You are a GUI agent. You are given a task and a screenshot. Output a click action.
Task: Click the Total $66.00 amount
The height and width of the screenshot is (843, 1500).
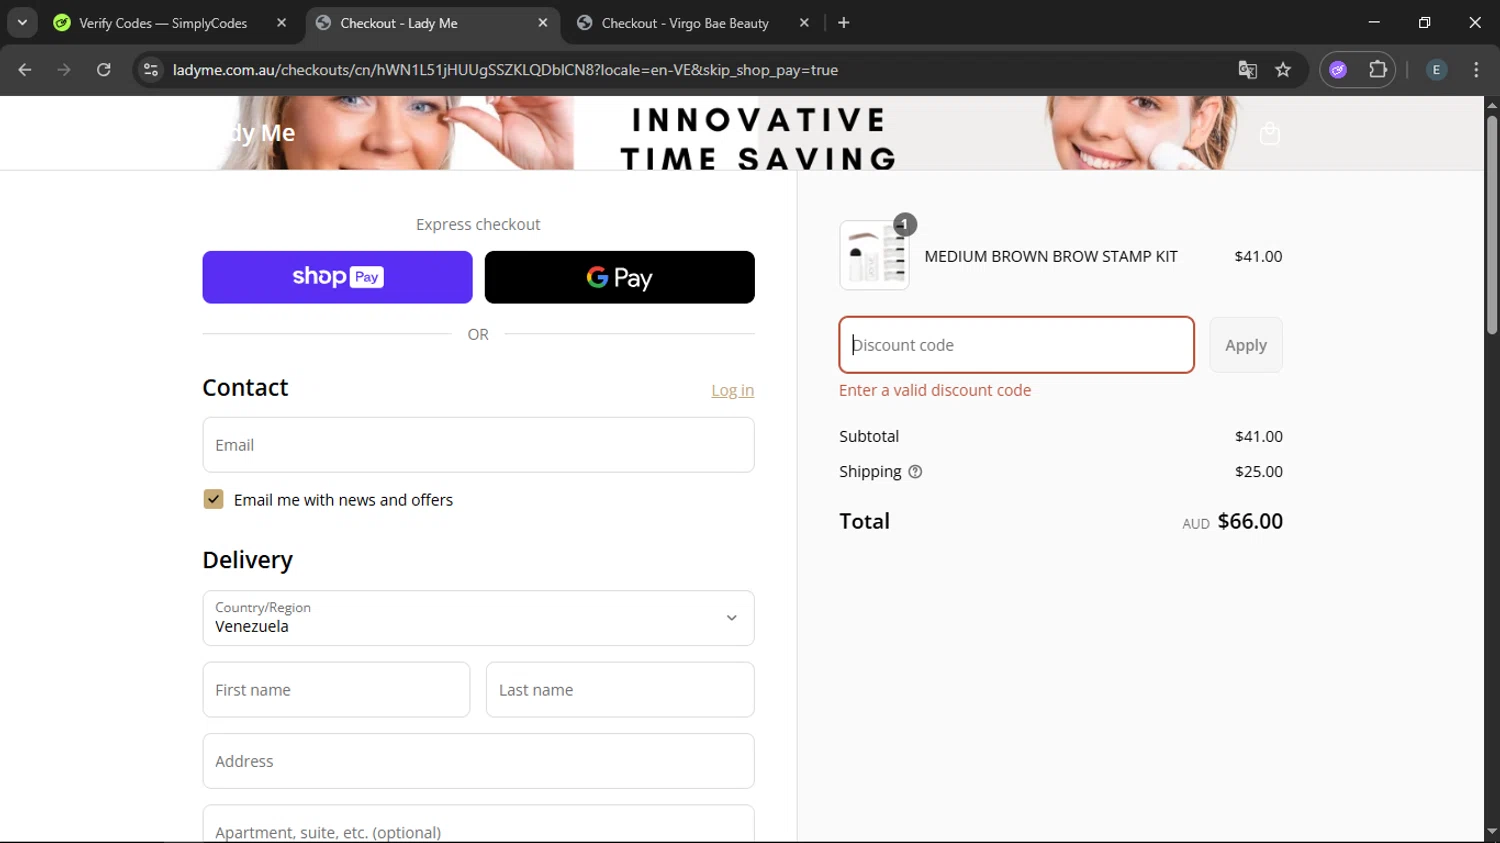1250,521
